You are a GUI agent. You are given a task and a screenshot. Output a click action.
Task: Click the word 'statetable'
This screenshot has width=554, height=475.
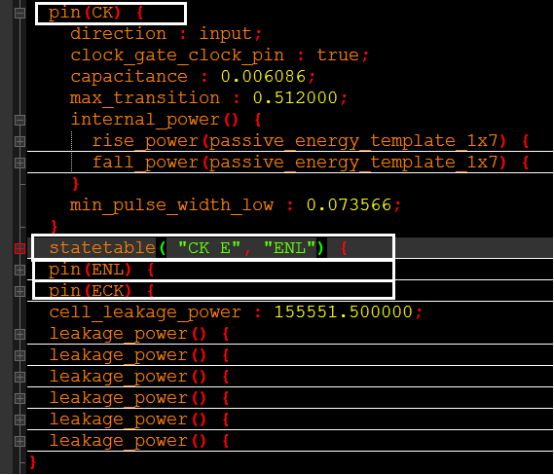point(102,248)
